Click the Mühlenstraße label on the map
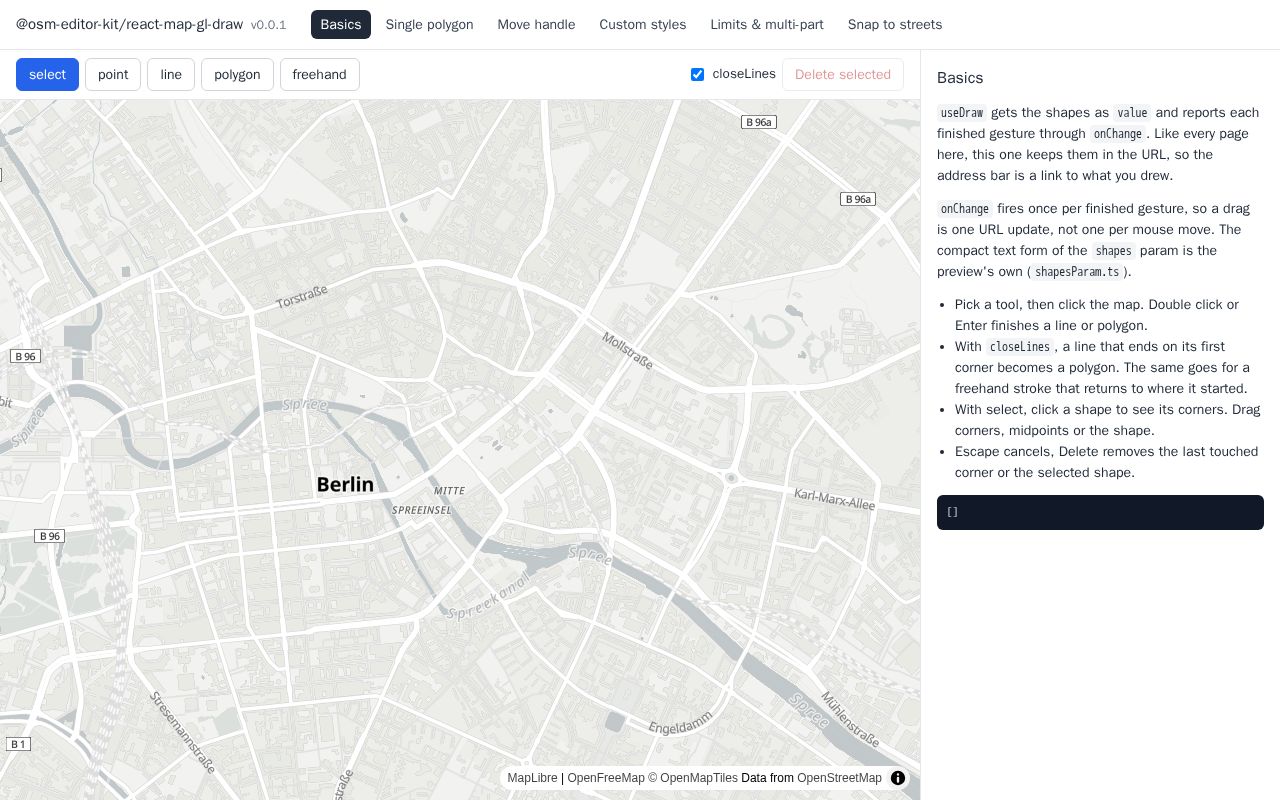The image size is (1280, 800). coord(850,719)
